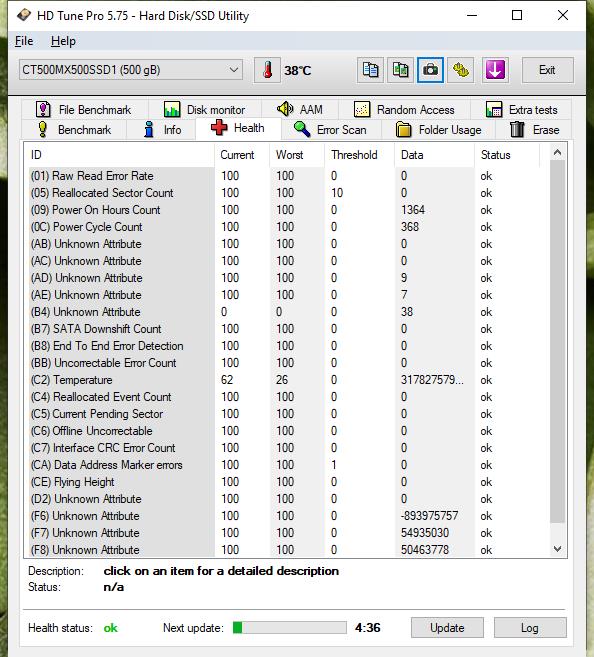The width and height of the screenshot is (594, 657).
Task: Select the Health tab
Action: click(238, 128)
